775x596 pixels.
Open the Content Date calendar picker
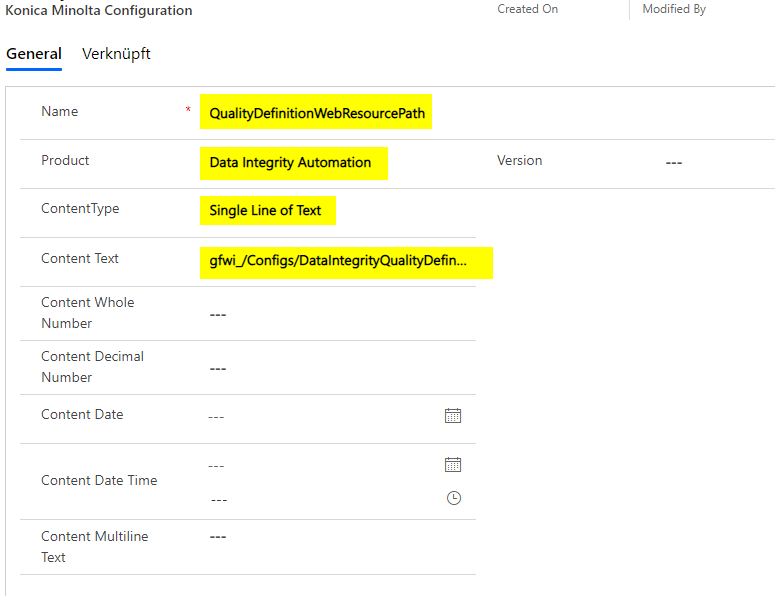tap(453, 416)
